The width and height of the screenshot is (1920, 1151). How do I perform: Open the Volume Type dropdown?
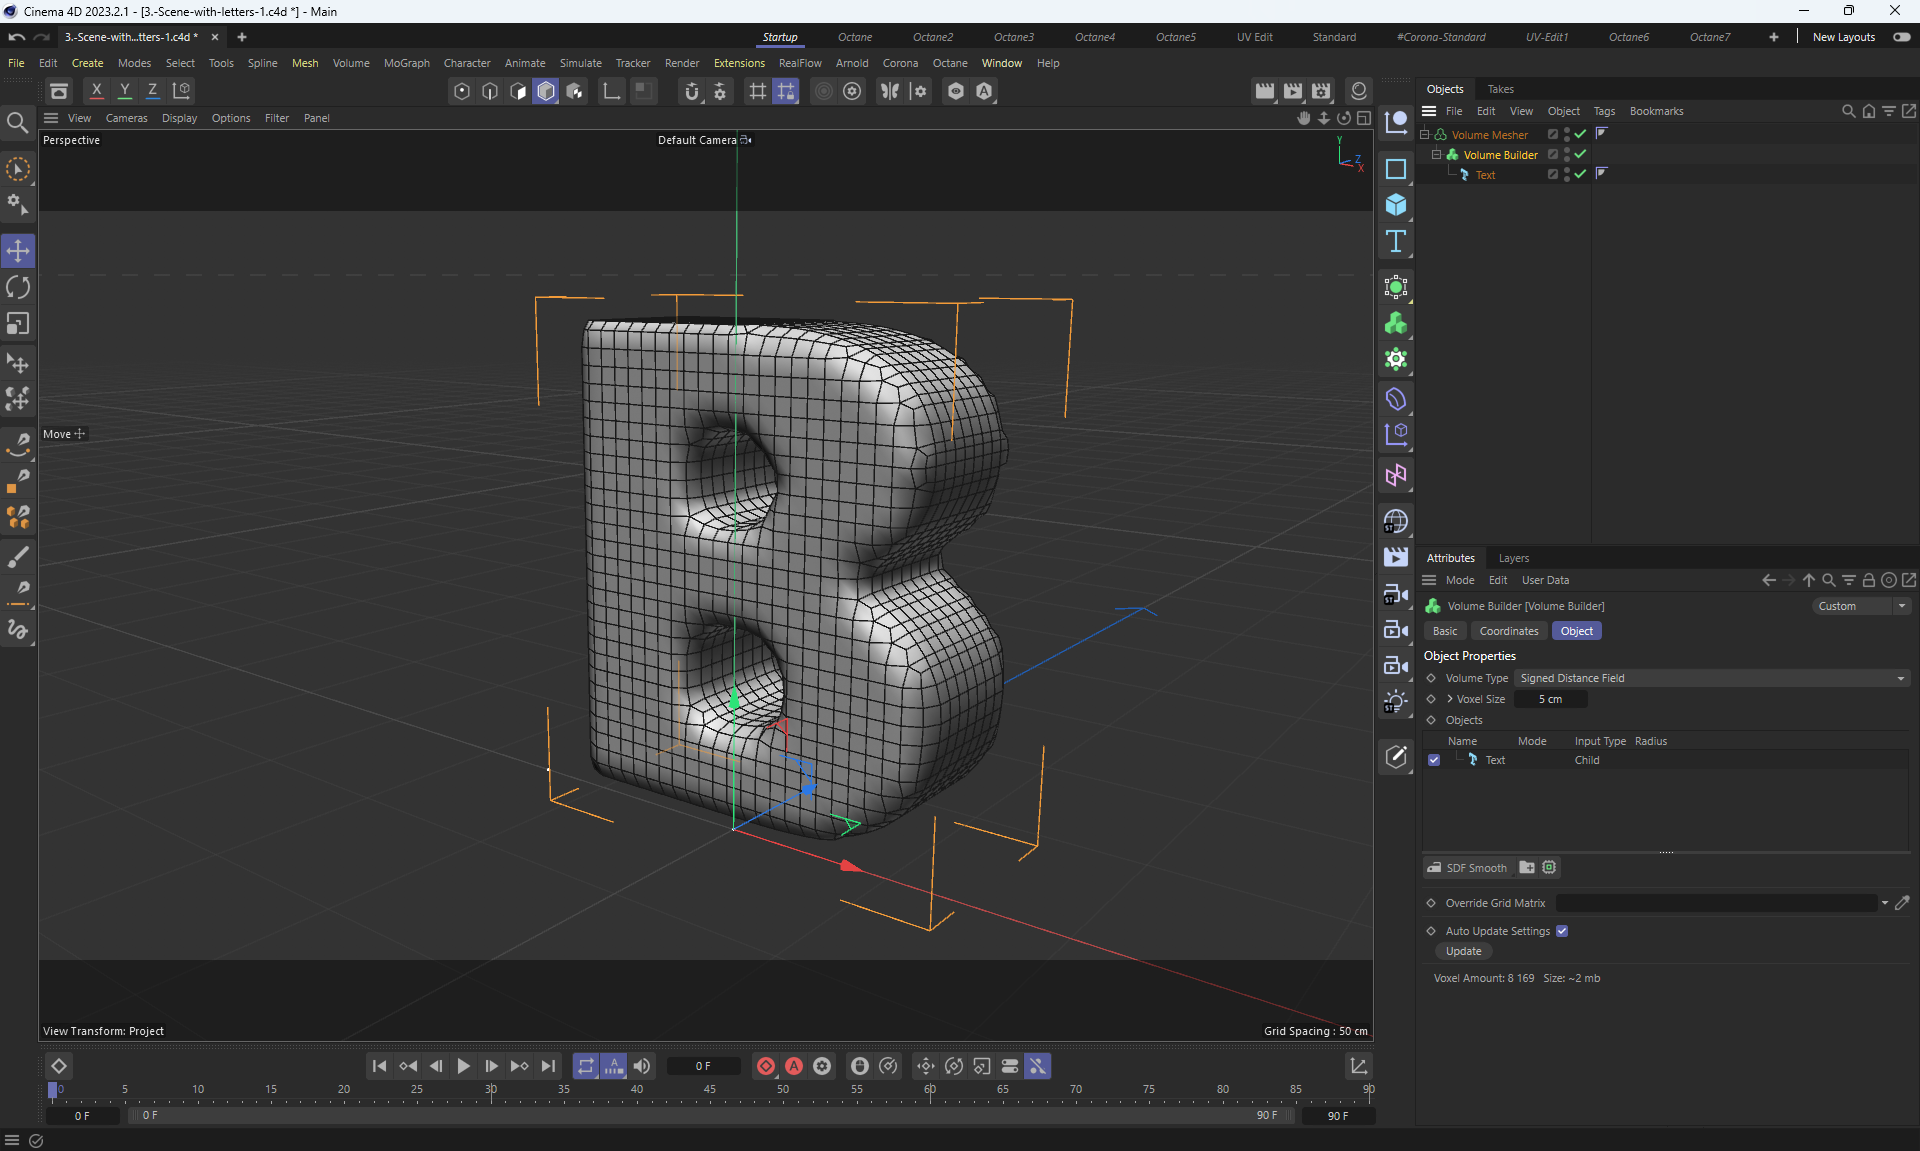pyautogui.click(x=1711, y=678)
